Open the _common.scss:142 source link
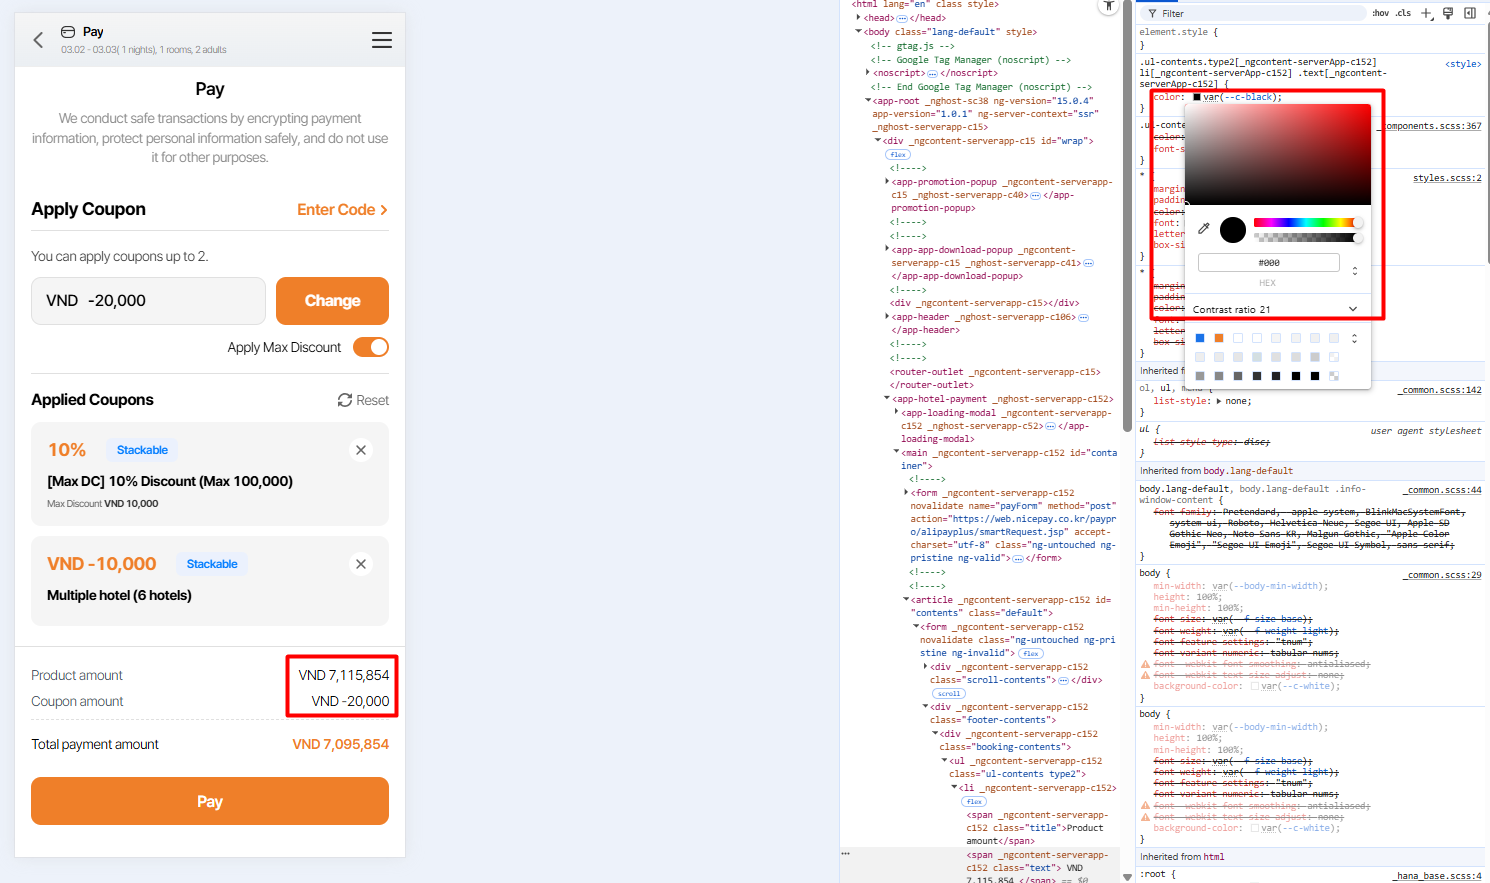This screenshot has height=883, width=1490. point(1440,390)
